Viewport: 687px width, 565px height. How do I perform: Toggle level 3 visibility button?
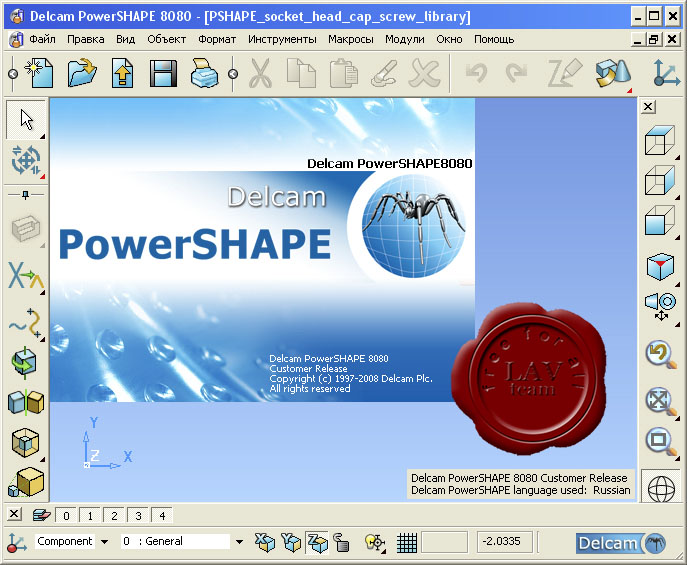pos(138,516)
